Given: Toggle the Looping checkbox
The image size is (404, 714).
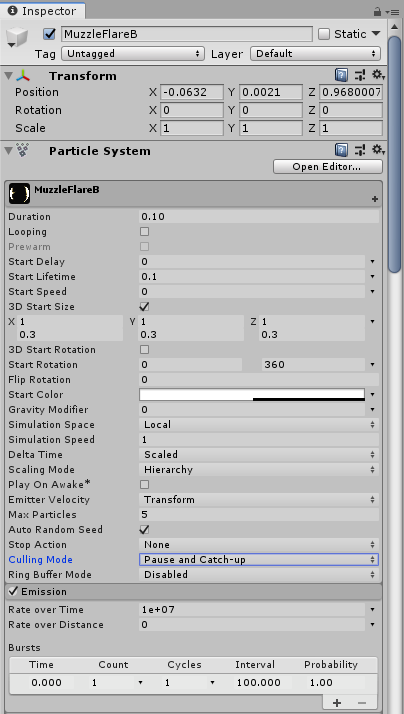Looking at the screenshot, I should coord(144,232).
